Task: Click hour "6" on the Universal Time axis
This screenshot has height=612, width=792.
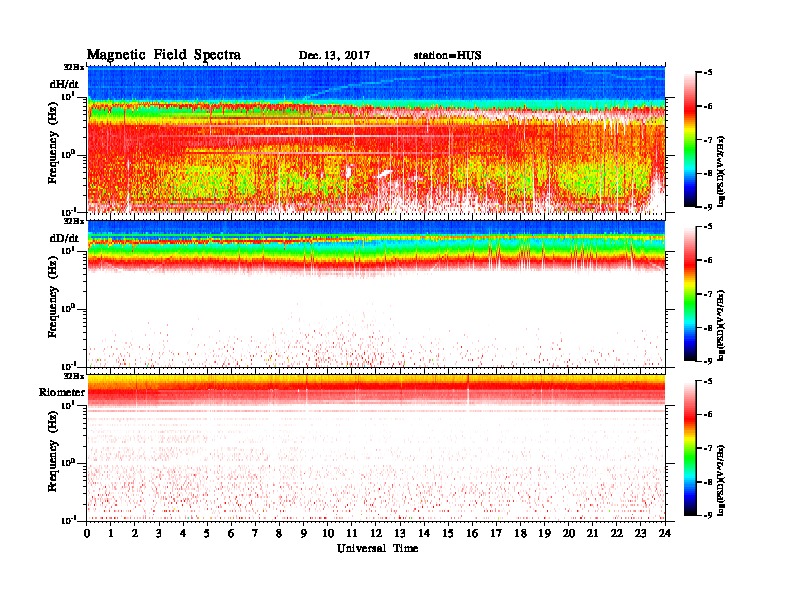Action: 231,533
